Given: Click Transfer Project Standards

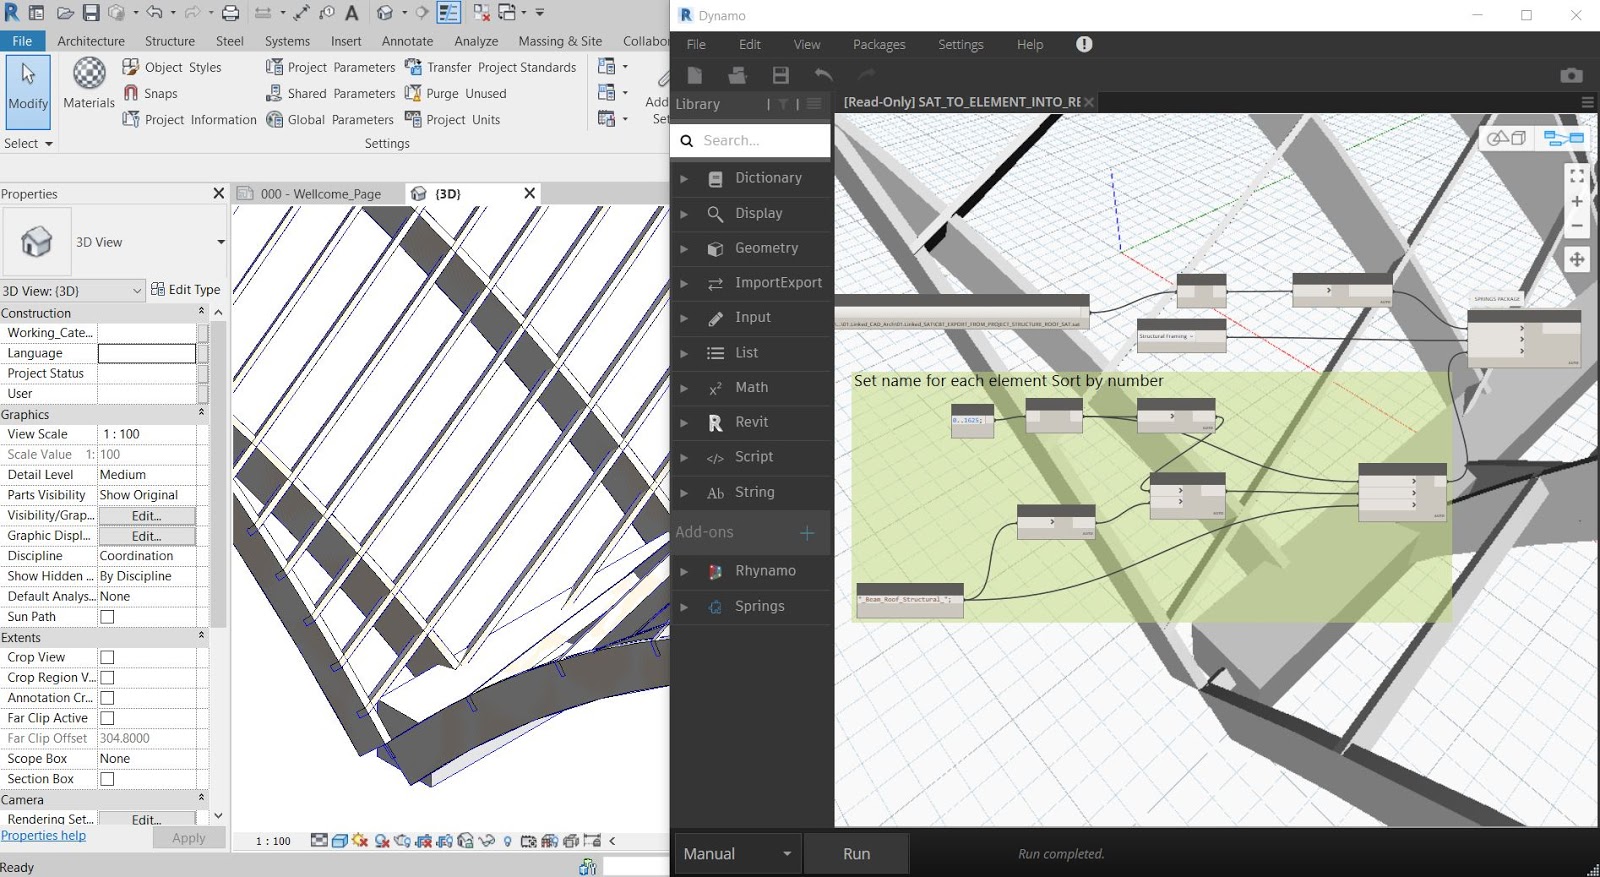Looking at the screenshot, I should click(x=490, y=67).
